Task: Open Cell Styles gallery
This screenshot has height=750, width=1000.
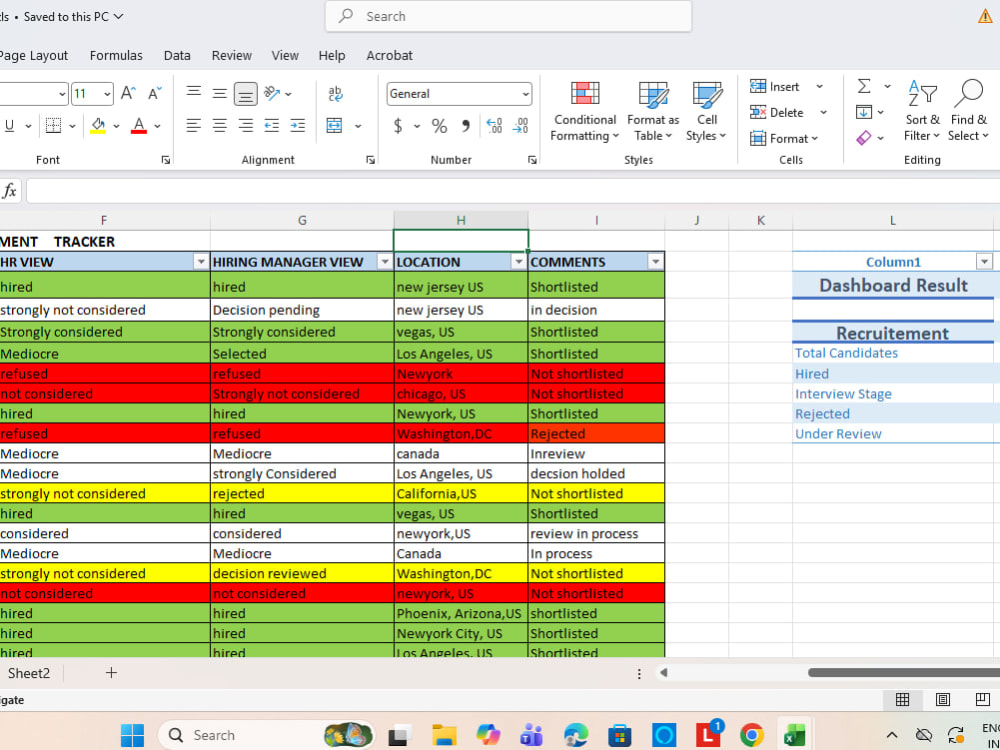Action: 707,112
